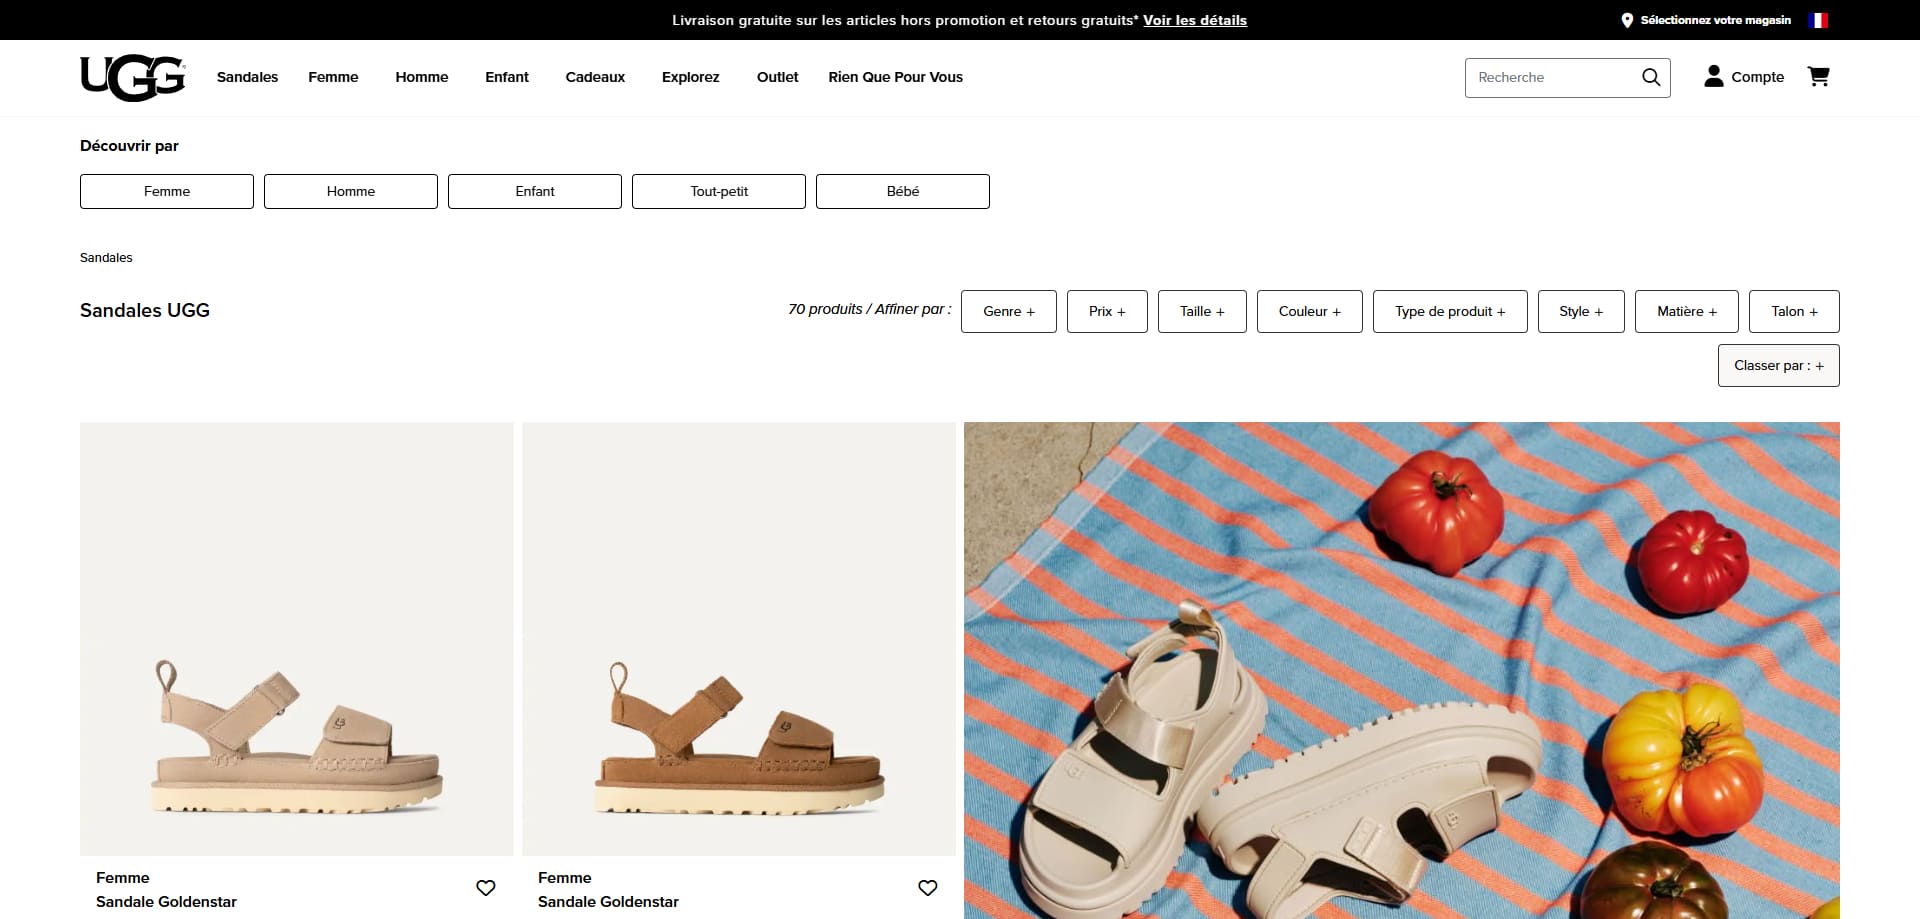Favorite the beige Sandale Goldenstar
1920x919 pixels.
[486, 887]
